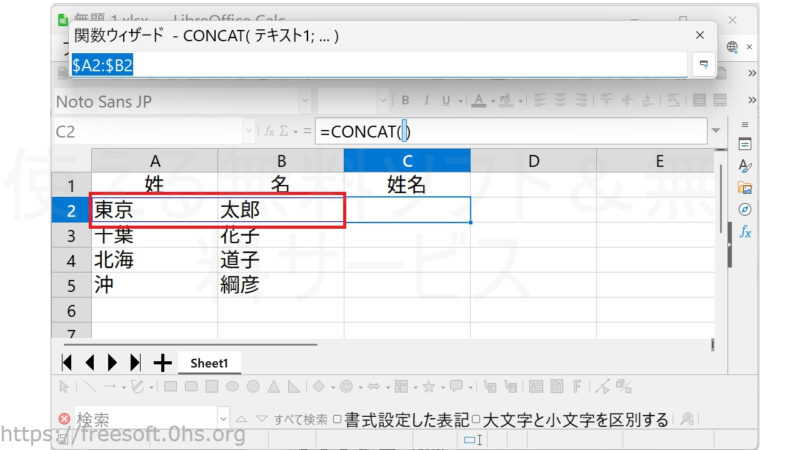
Task: Enable 大文字と小文字を区別する checkbox
Action: 477,420
